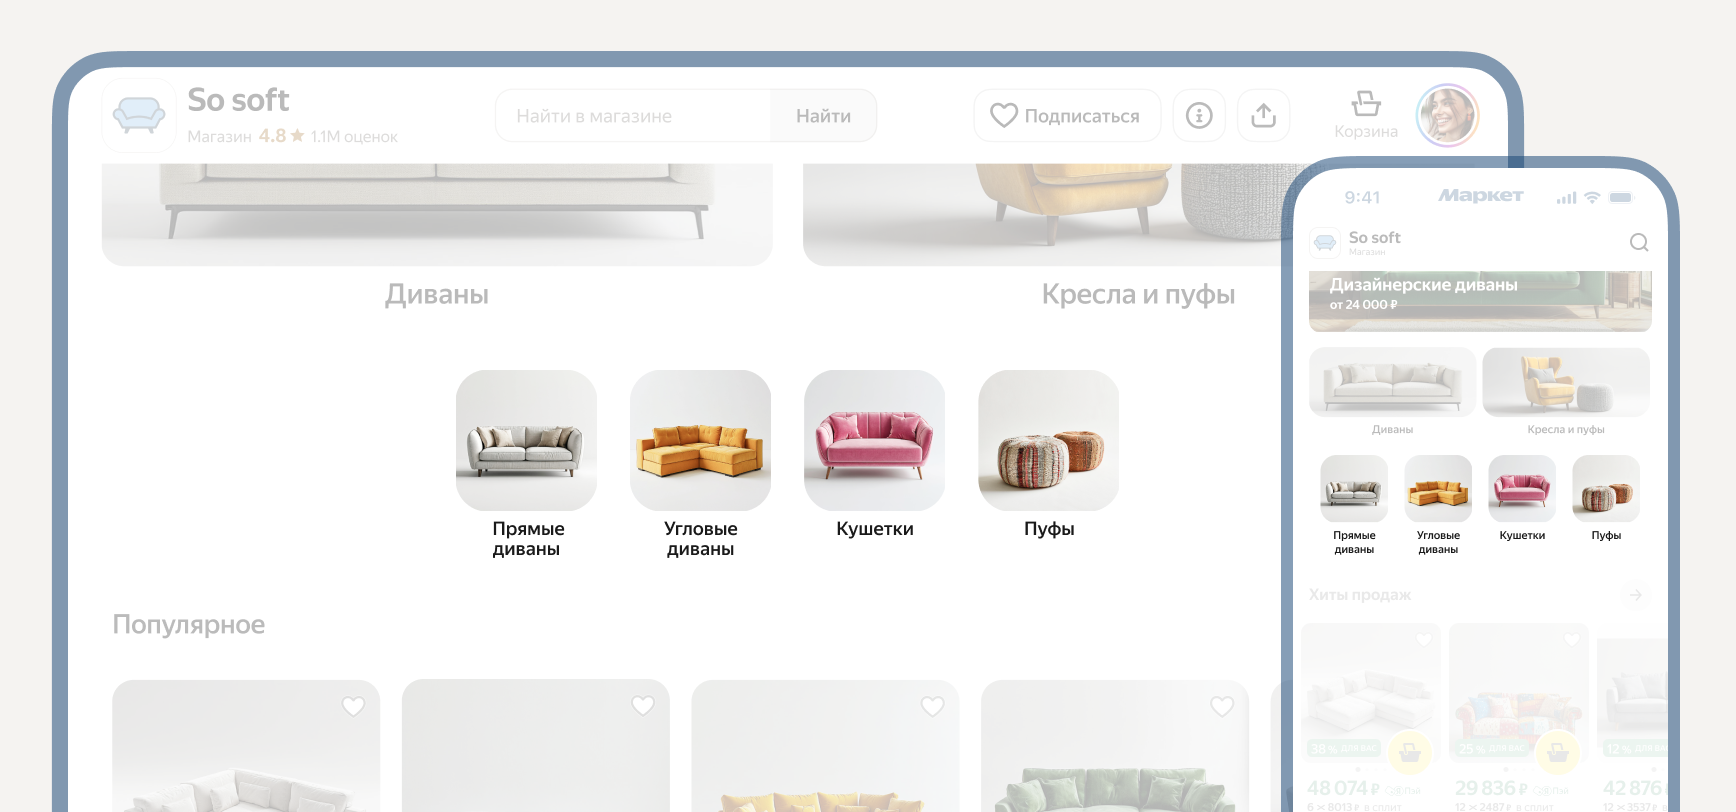Tap Прямые диваны category on phone

(x=1354, y=505)
